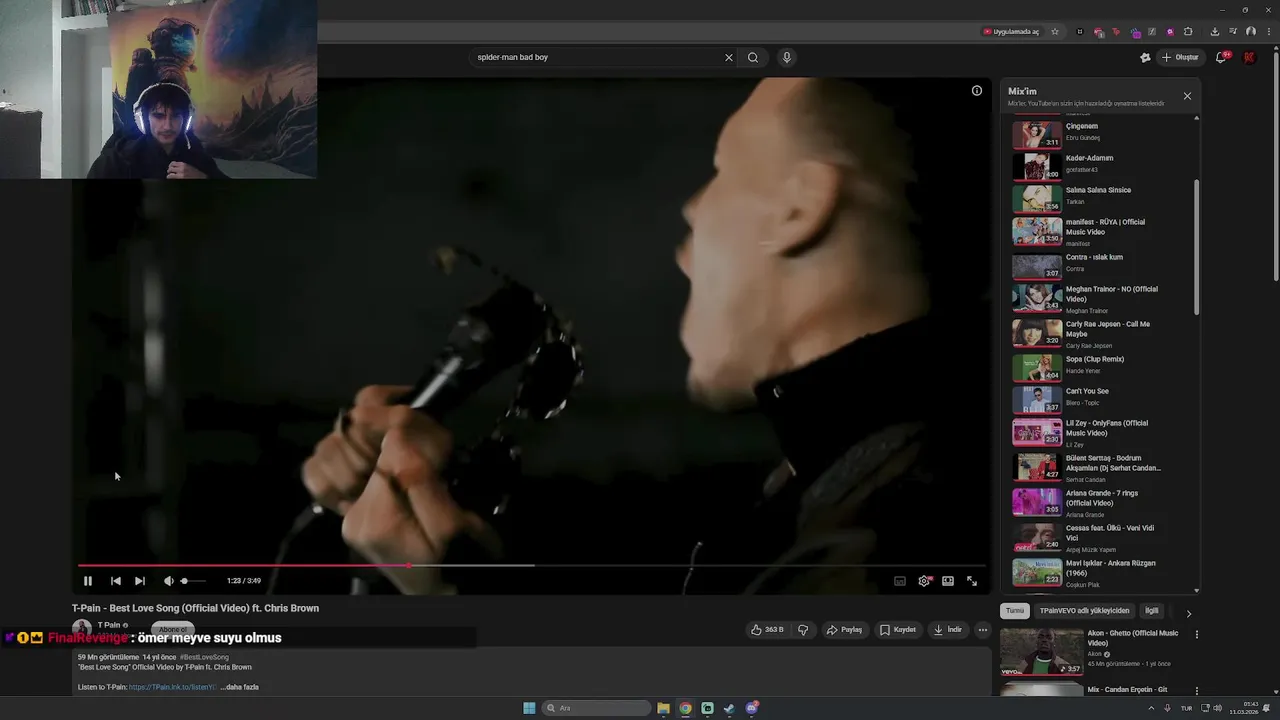Select the İlgili filter chip
This screenshot has height=720, width=1280.
click(1152, 611)
